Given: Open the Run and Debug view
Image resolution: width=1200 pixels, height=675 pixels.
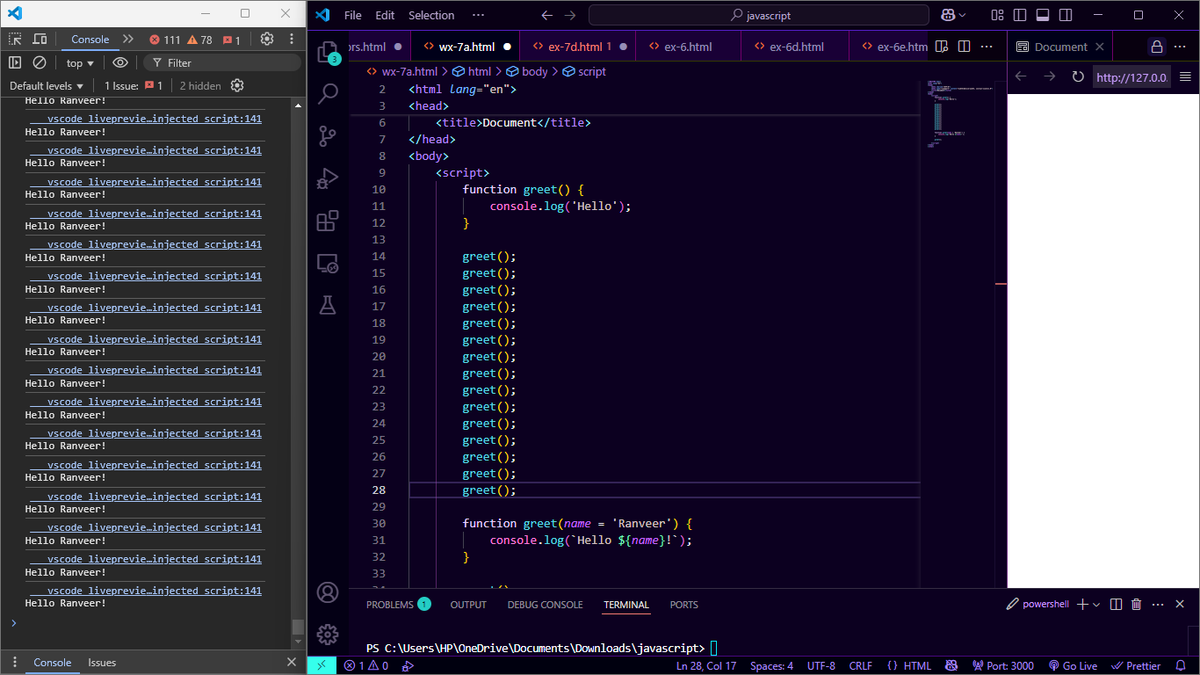Looking at the screenshot, I should [x=327, y=179].
